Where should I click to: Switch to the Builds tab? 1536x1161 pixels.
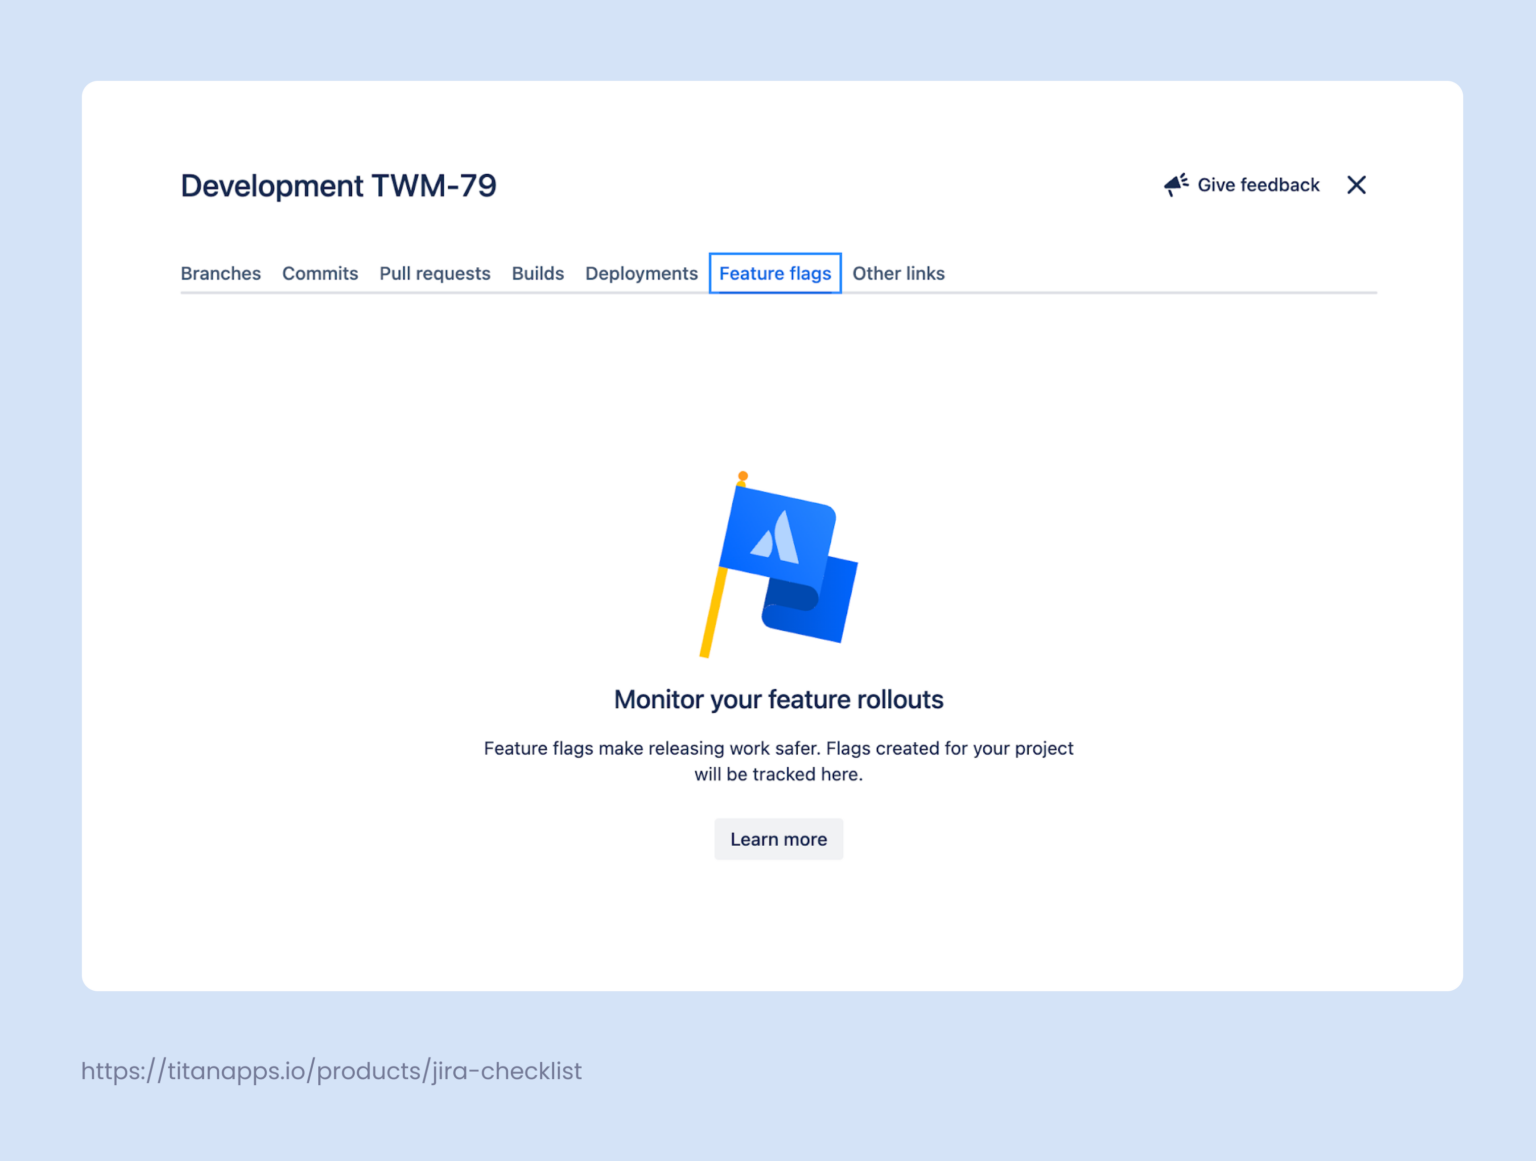[x=538, y=273]
